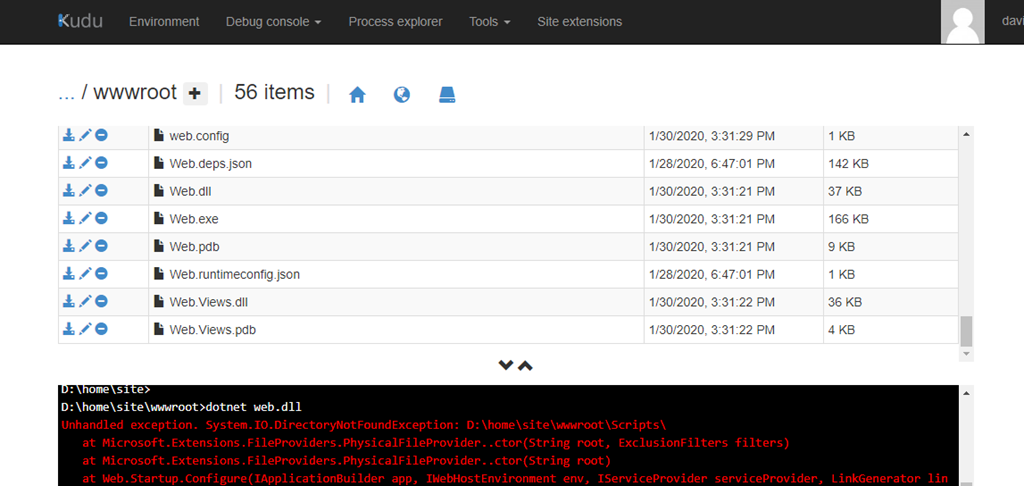Open Site extensions page
This screenshot has width=1024, height=486.
click(579, 21)
